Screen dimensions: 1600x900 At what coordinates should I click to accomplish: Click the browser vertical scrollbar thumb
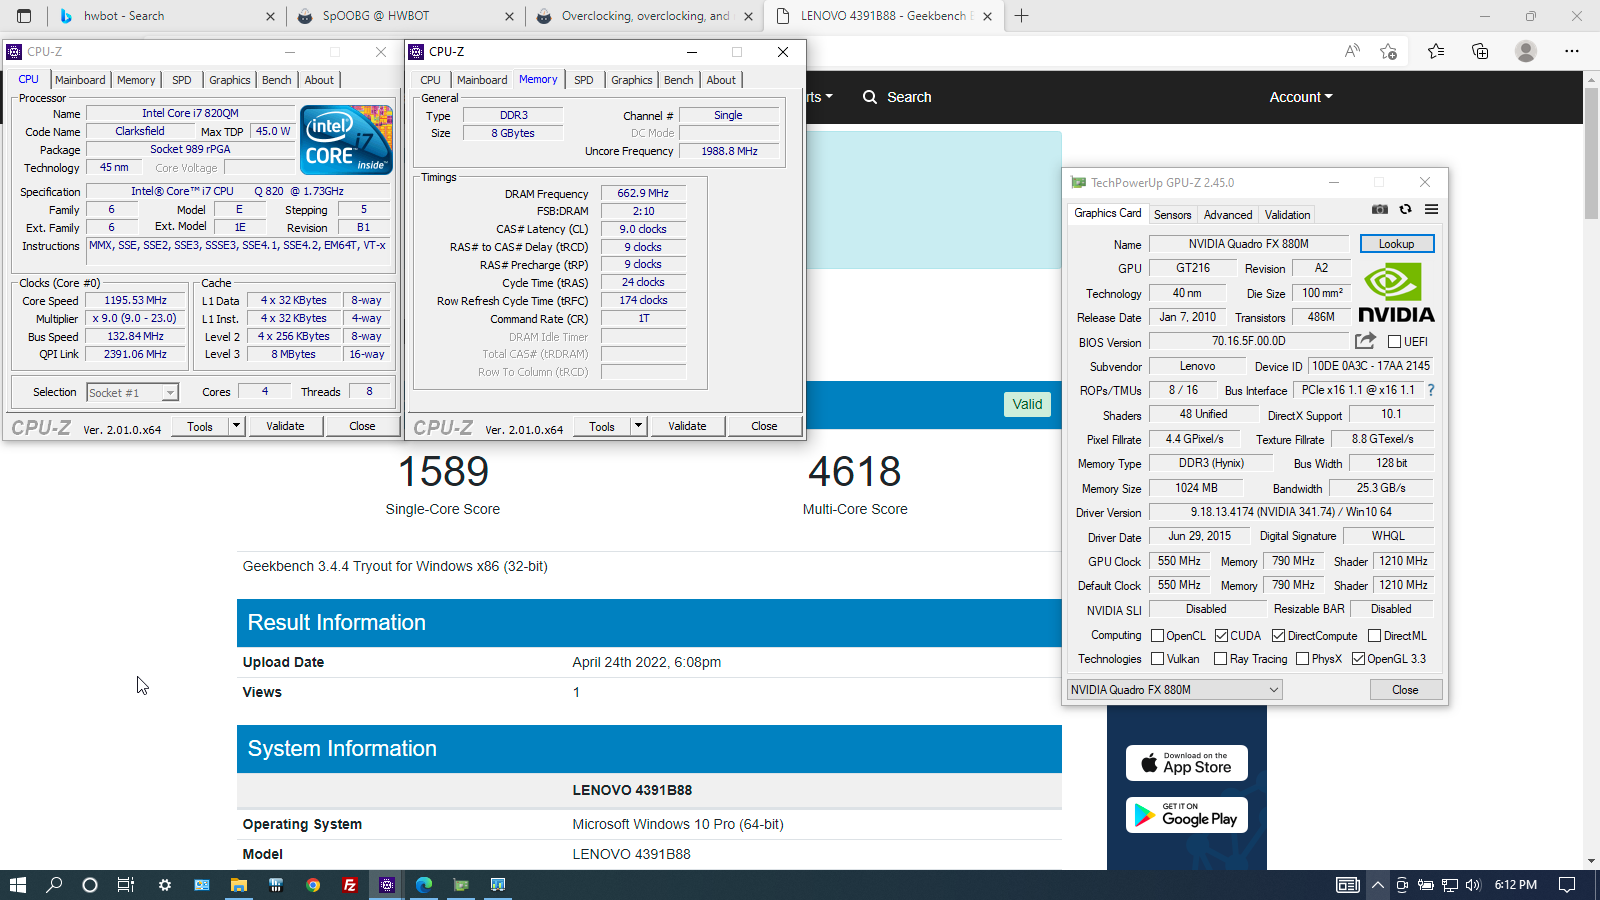[1591, 152]
